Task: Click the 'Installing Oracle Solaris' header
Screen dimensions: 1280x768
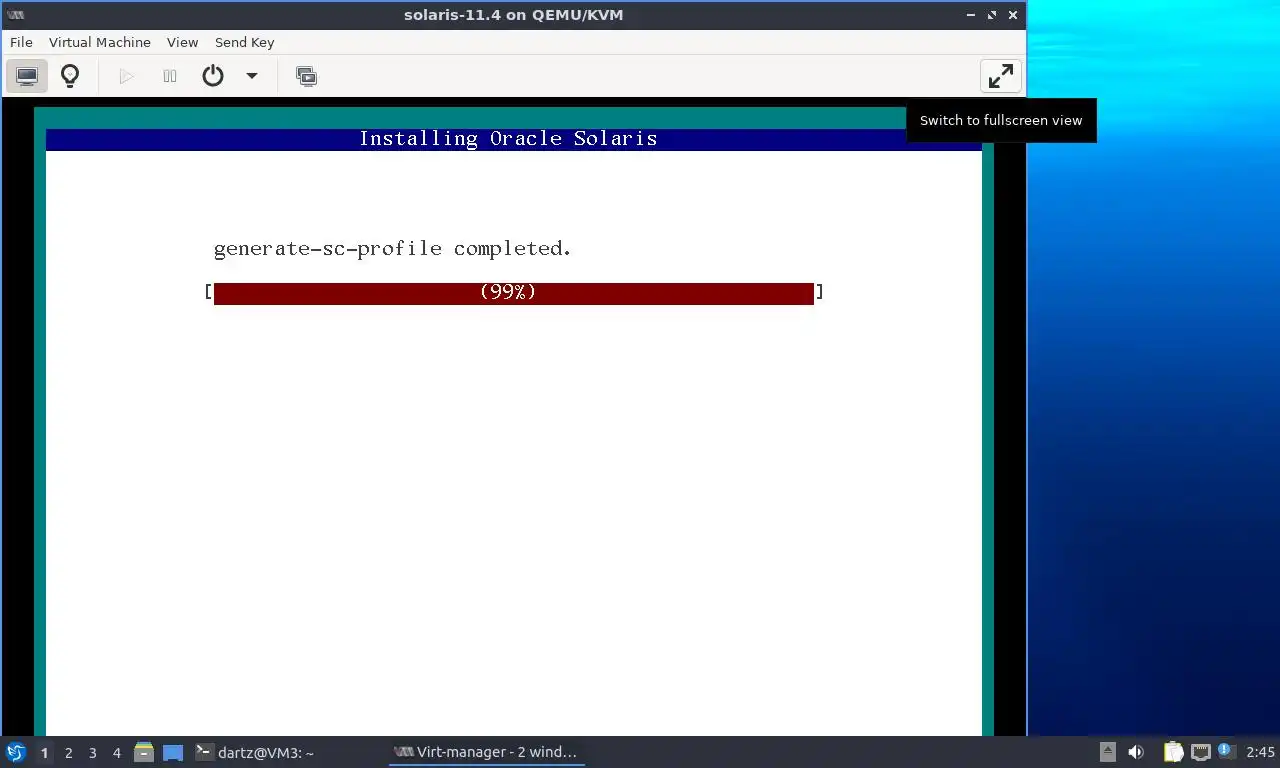Action: tap(508, 139)
